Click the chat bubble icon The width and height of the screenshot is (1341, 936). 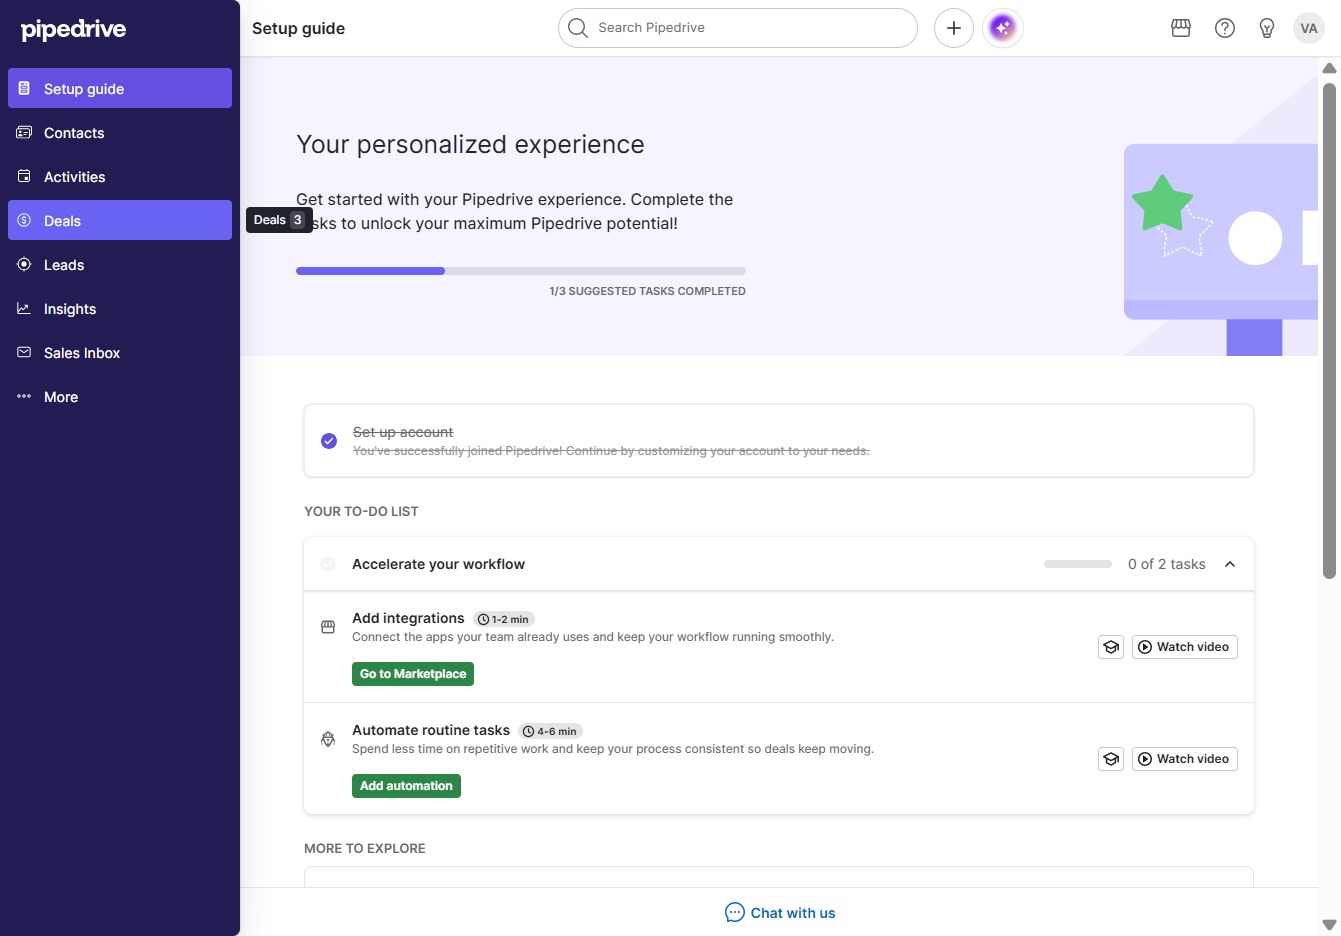(735, 912)
